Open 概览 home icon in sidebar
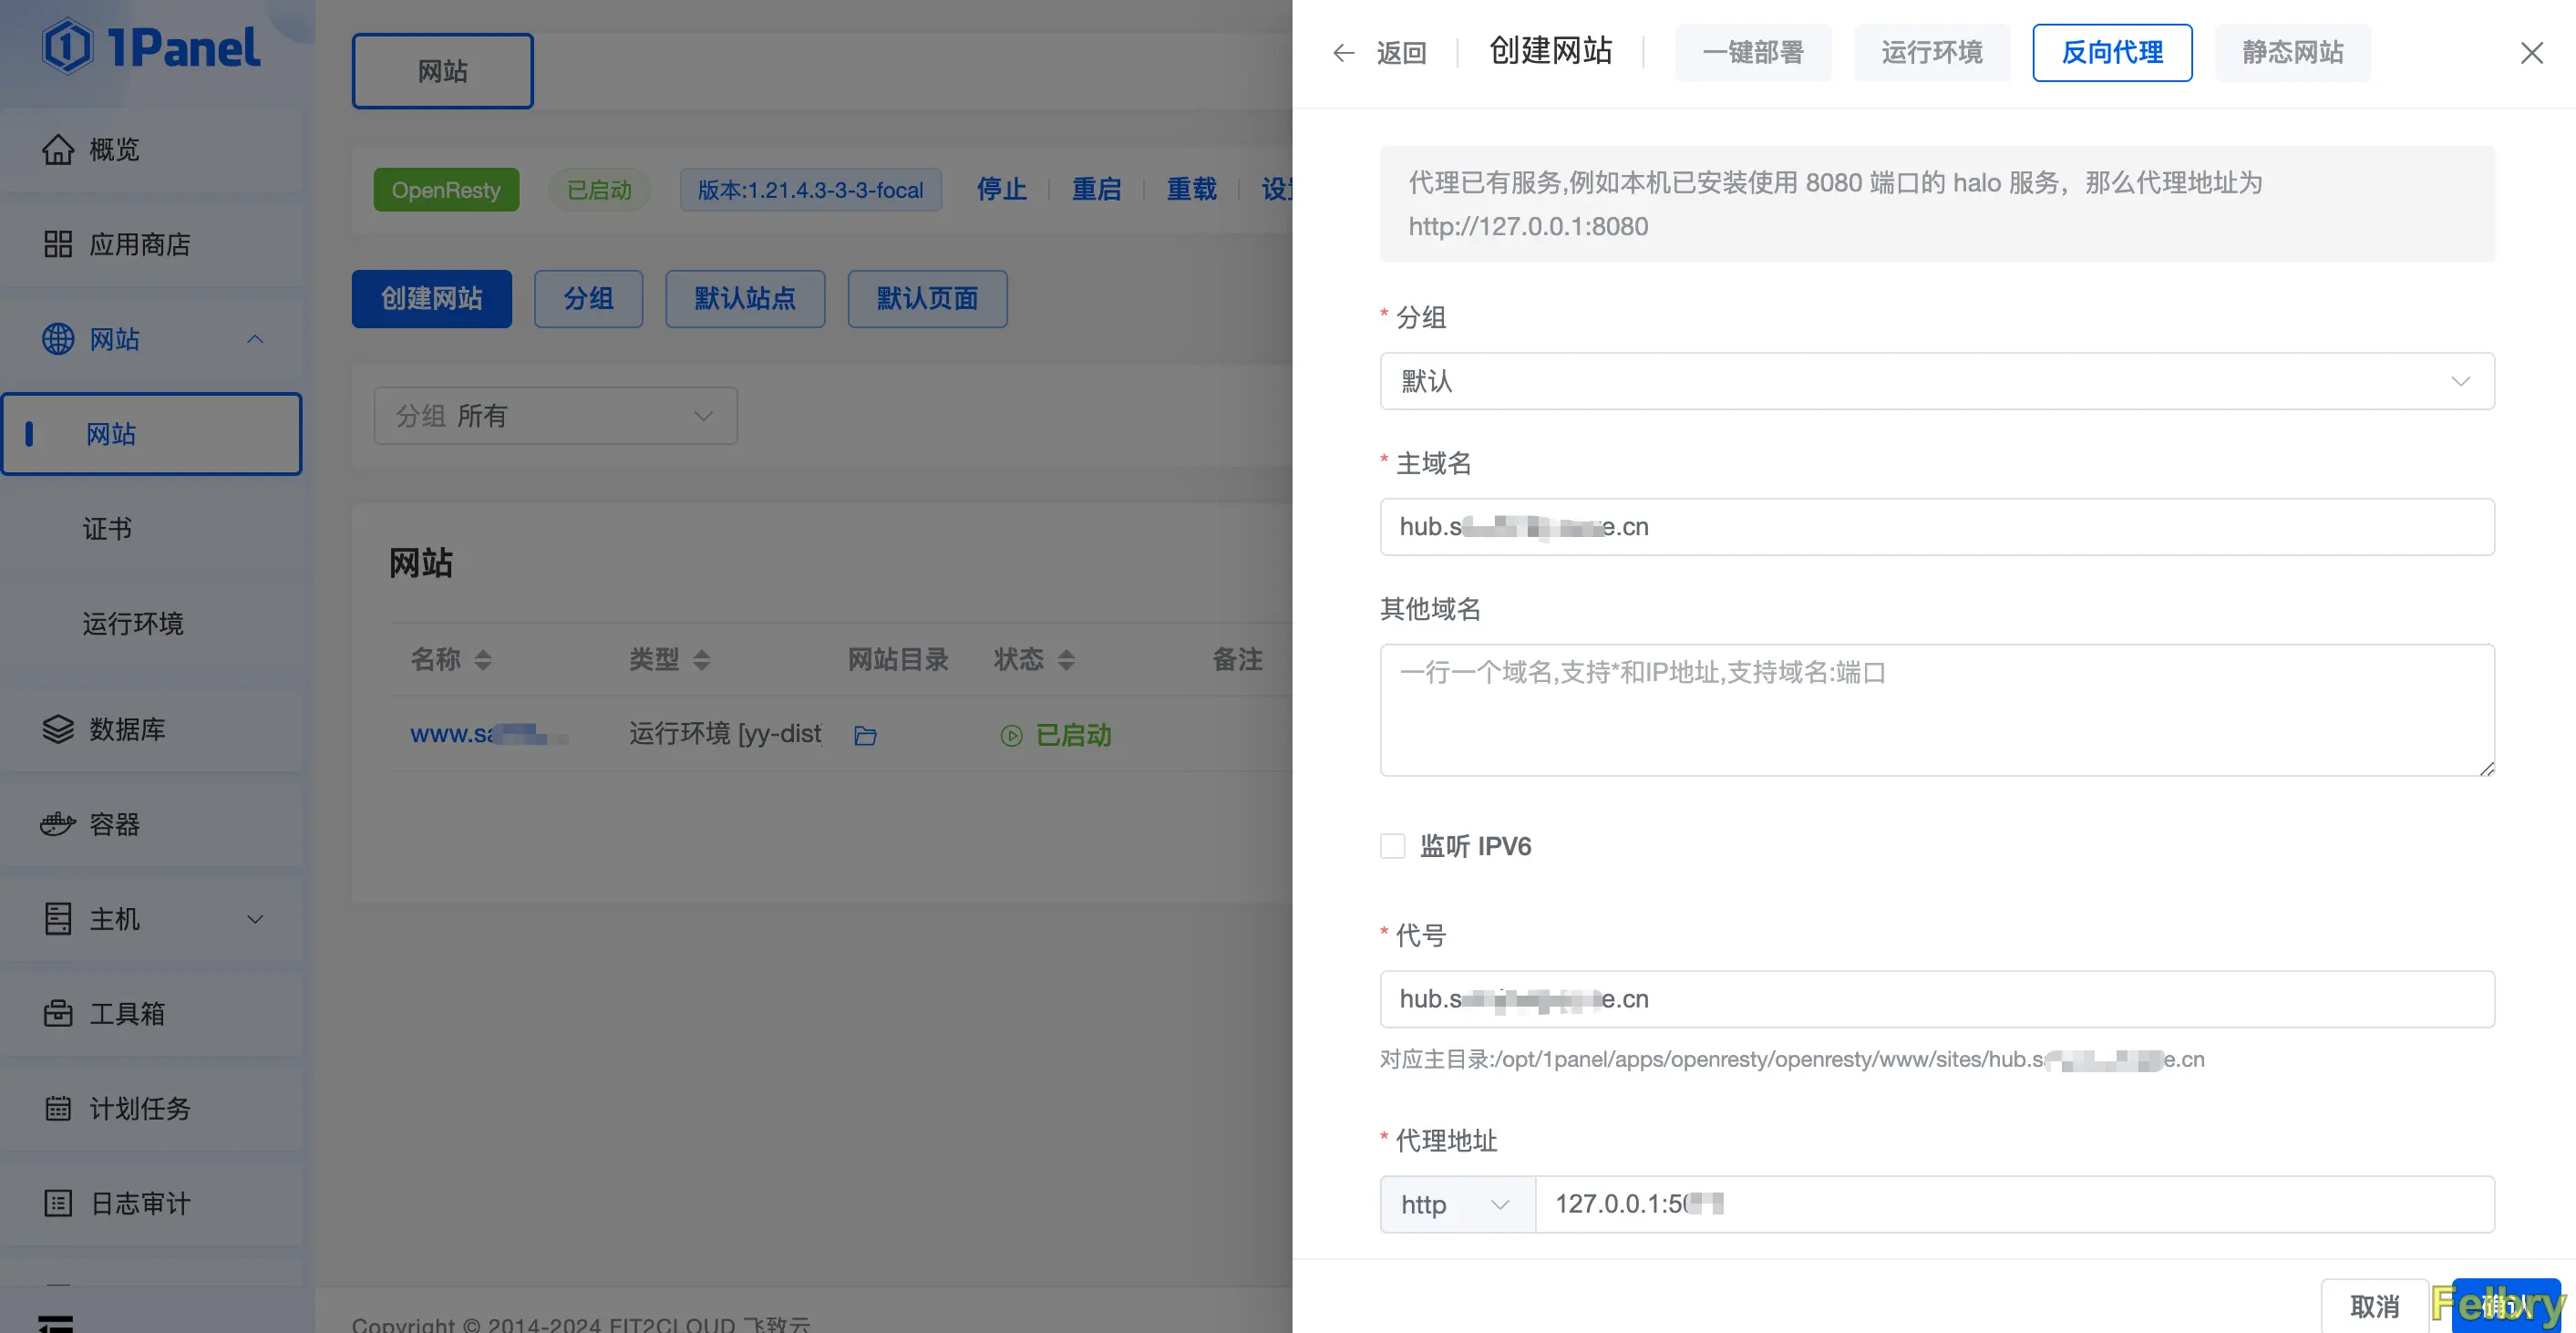The image size is (2576, 1333). 58,150
